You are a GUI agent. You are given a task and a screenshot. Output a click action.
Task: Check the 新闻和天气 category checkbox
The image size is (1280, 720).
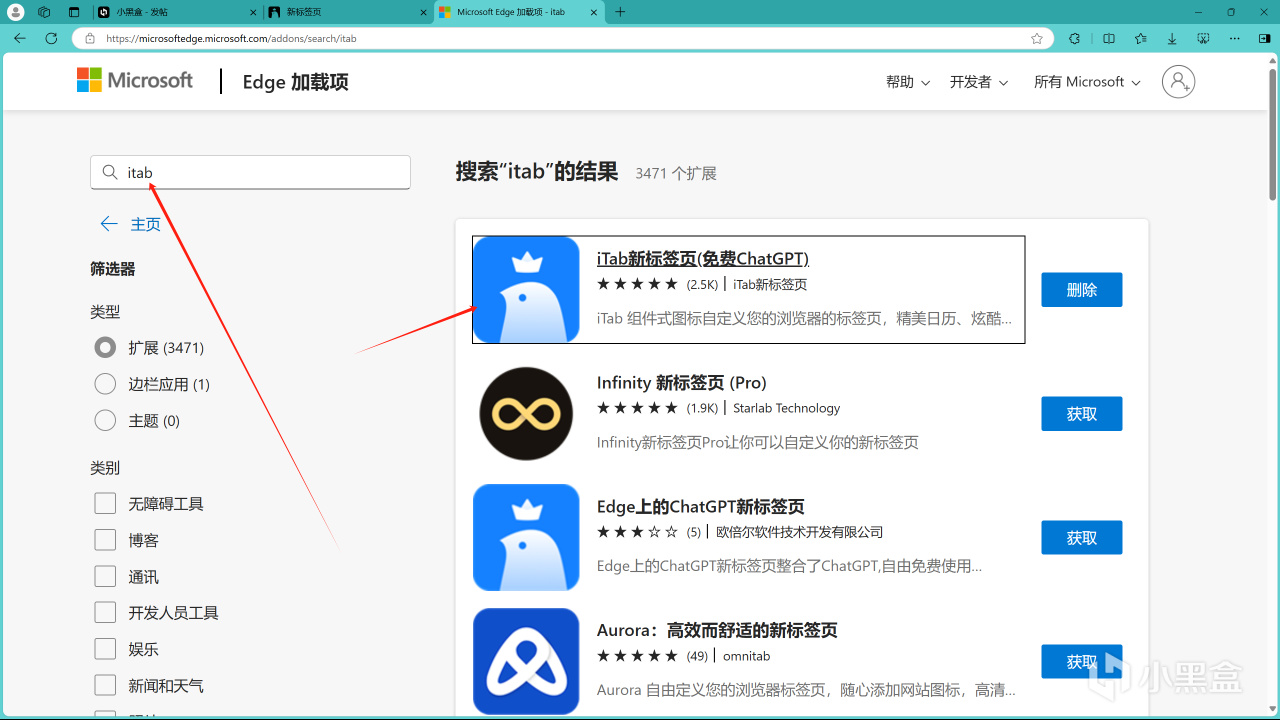point(105,685)
